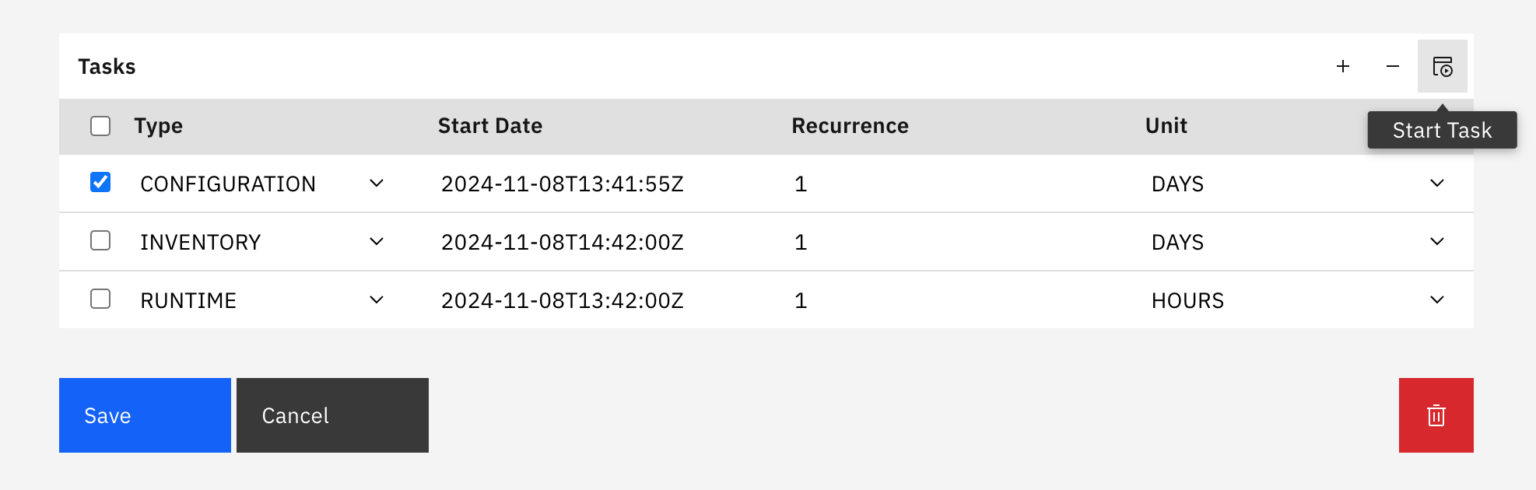Image resolution: width=1536 pixels, height=490 pixels.
Task: Click the Start Task icon
Action: point(1442,67)
